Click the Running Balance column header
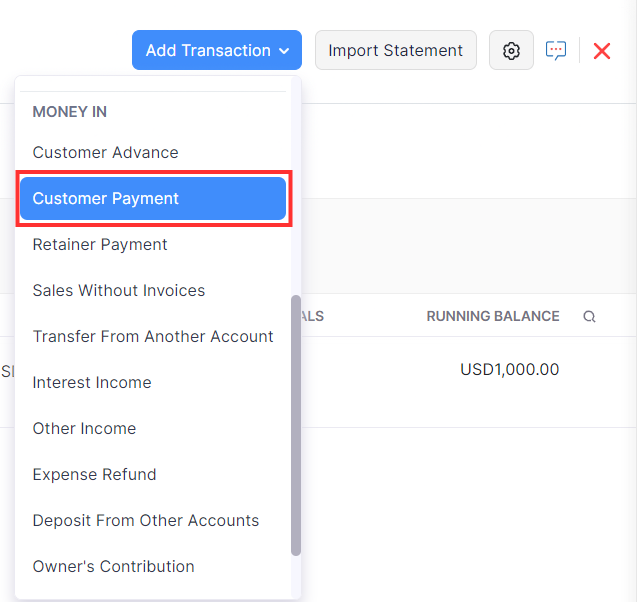637x602 pixels. tap(493, 317)
